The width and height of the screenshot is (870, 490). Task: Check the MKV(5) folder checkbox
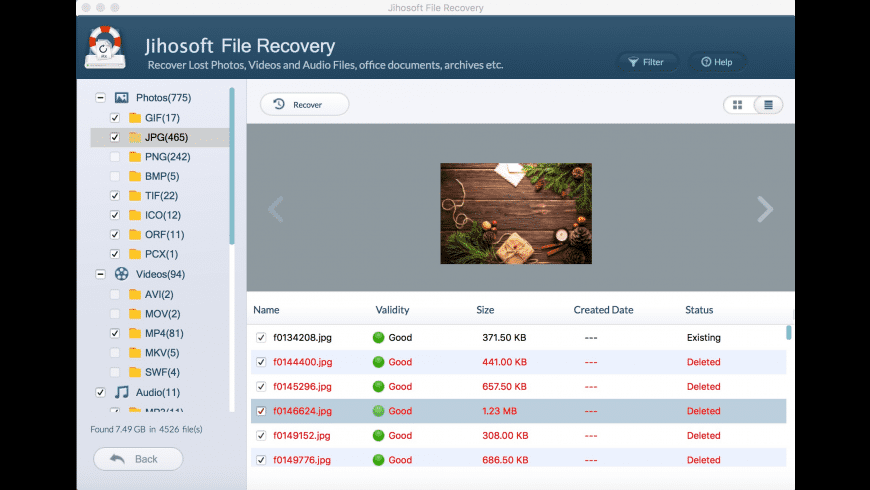[x=115, y=352]
